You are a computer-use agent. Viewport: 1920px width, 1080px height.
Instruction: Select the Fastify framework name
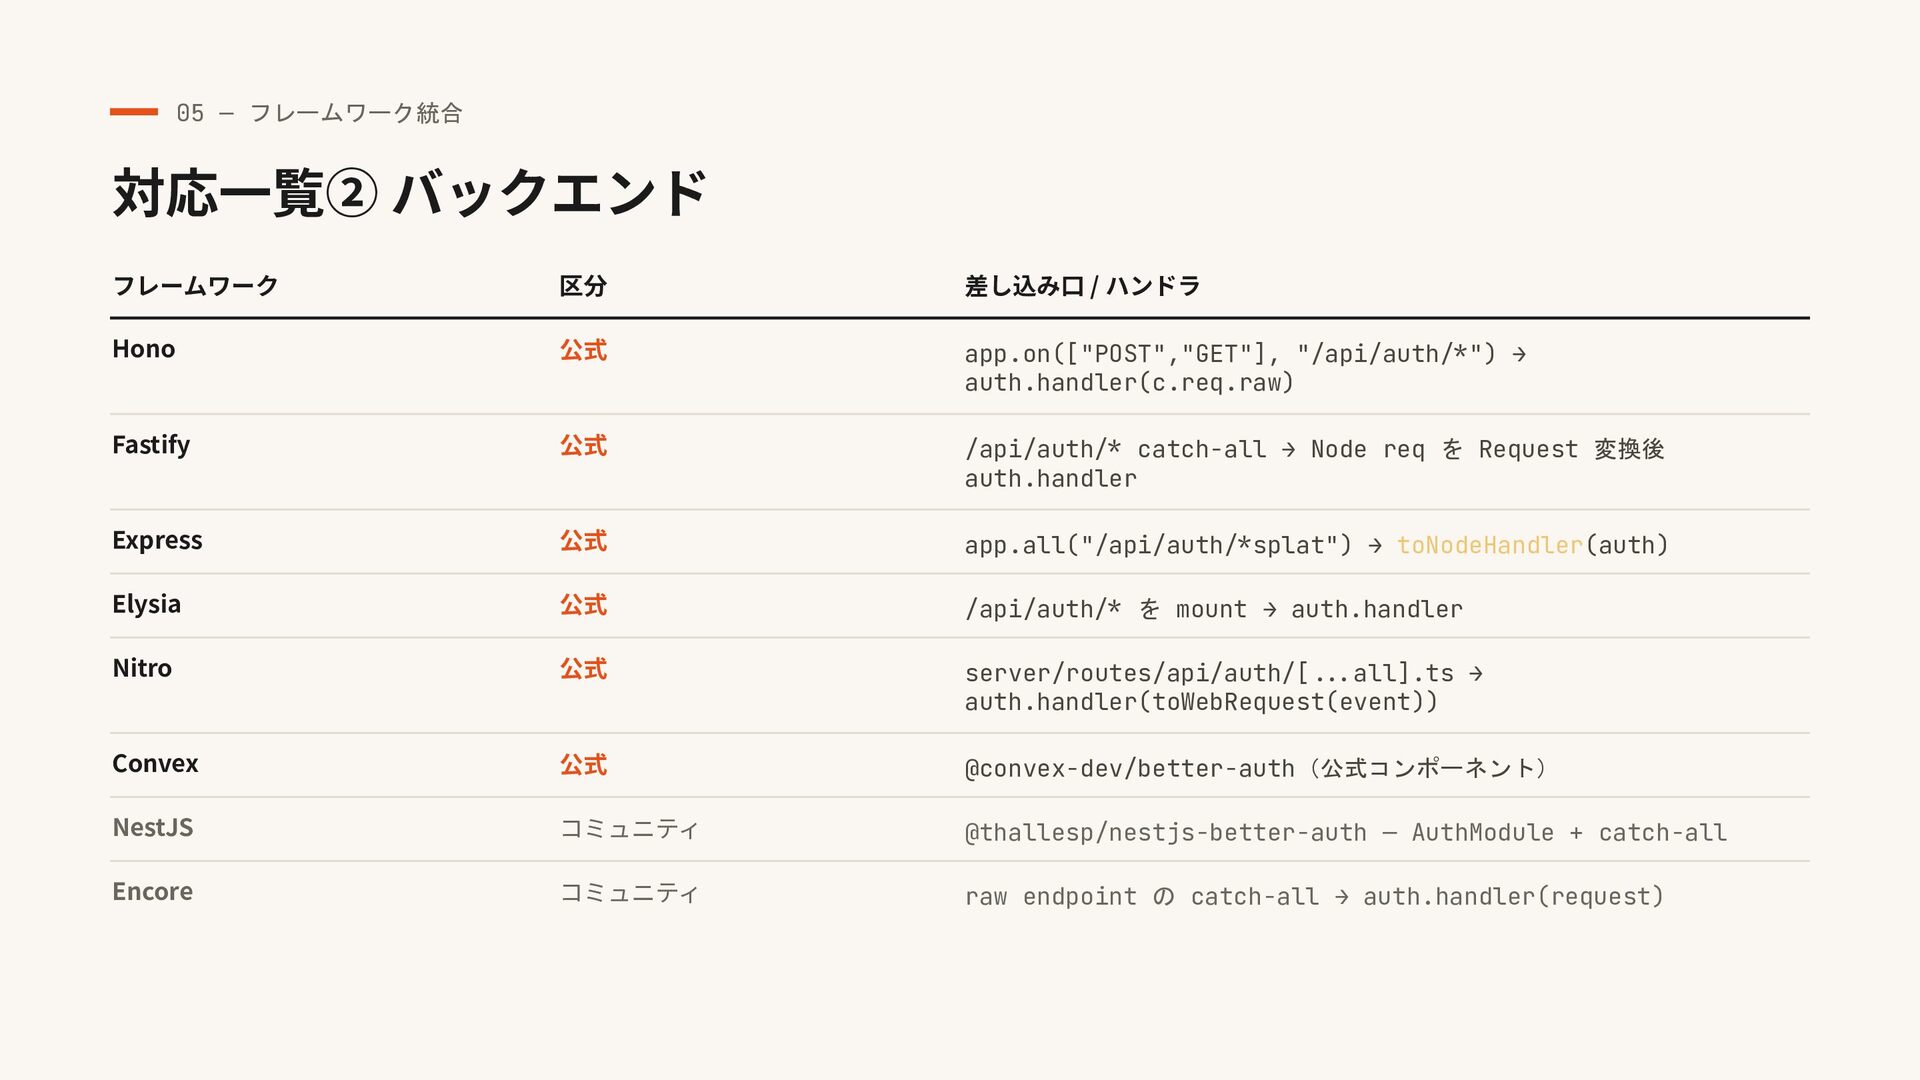(x=151, y=445)
